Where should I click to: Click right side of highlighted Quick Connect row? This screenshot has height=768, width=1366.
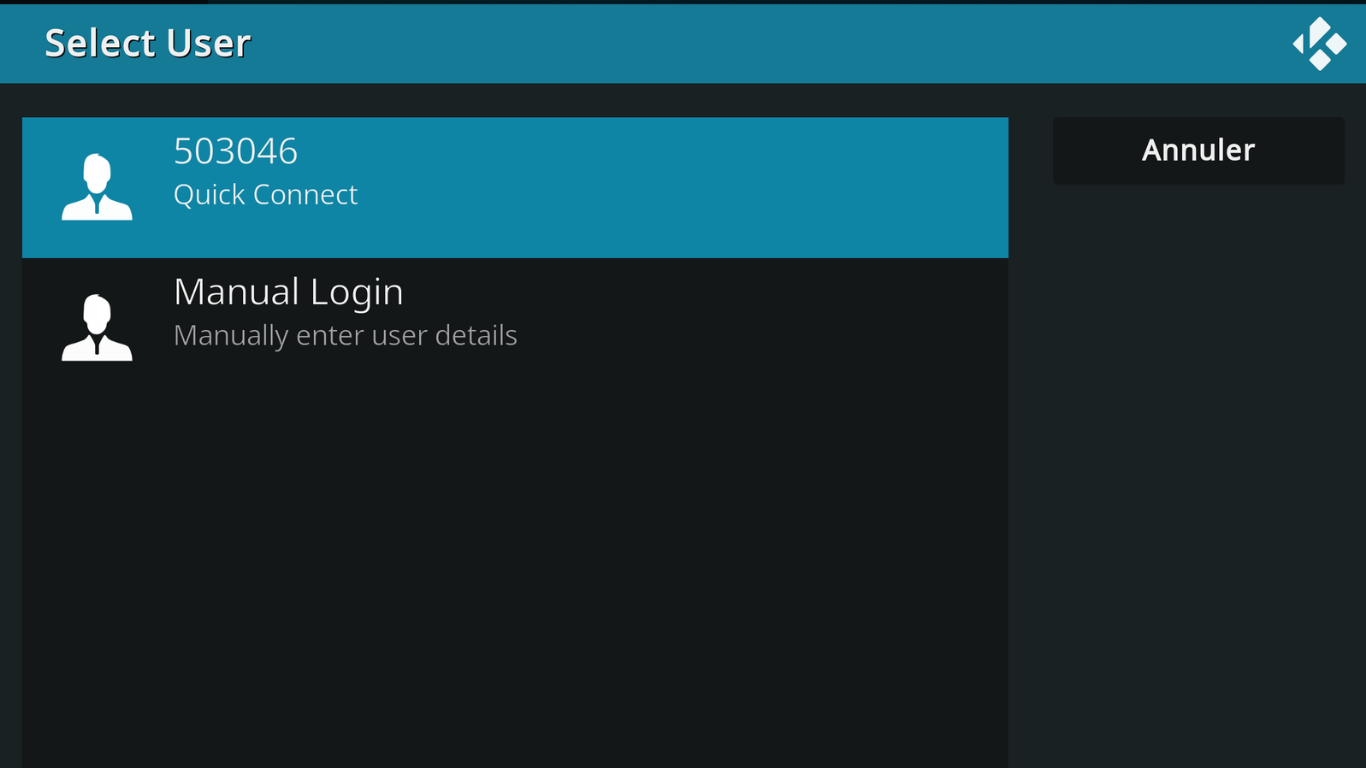coord(850,187)
